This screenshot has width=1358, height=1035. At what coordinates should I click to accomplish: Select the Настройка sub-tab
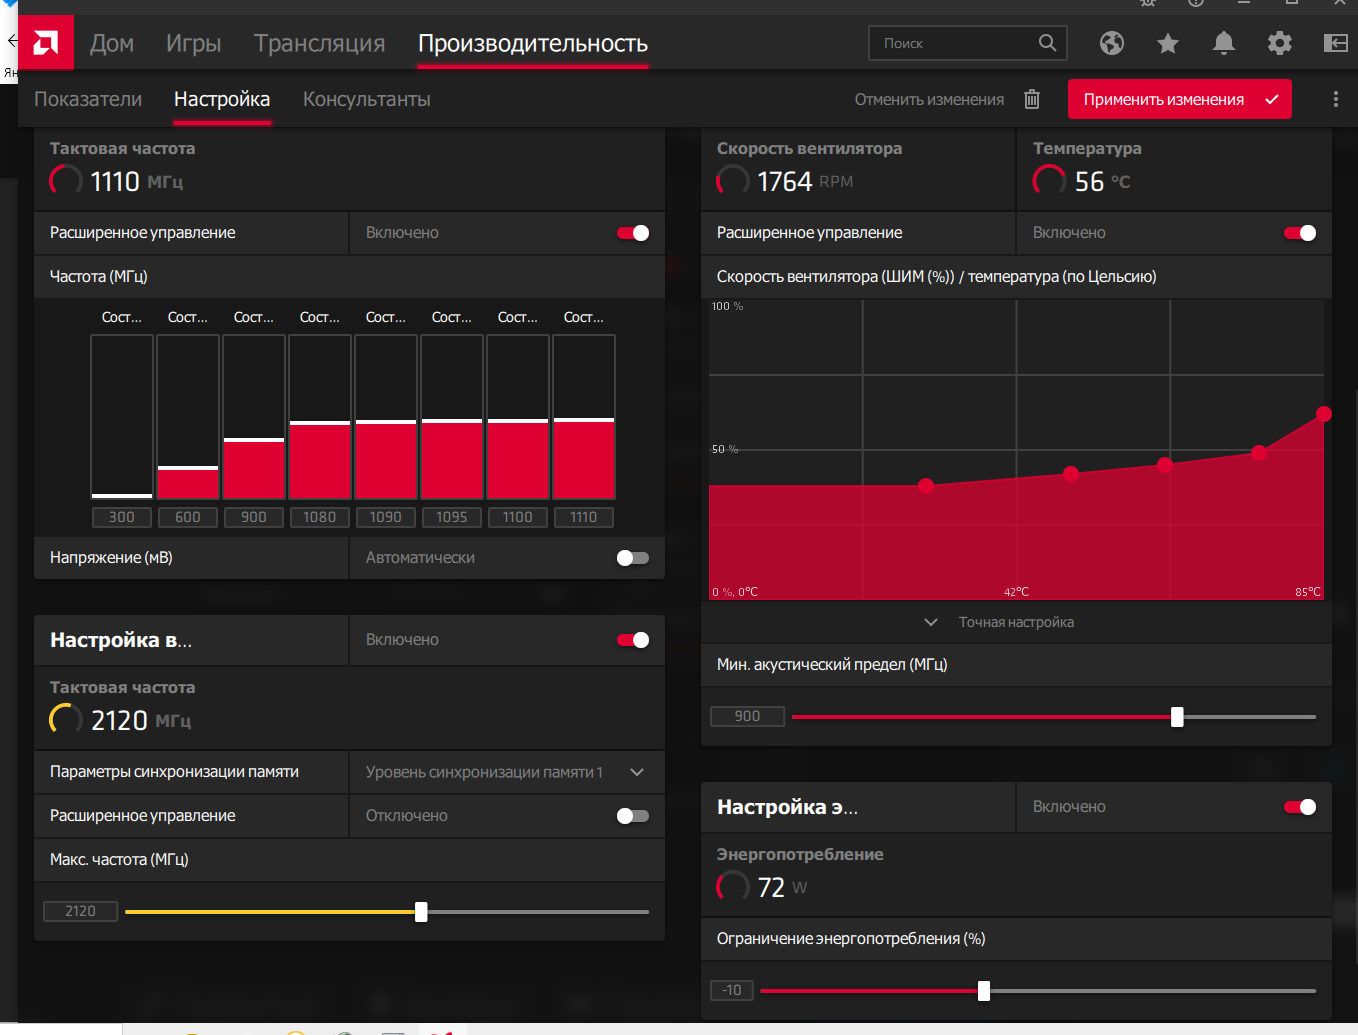(222, 99)
